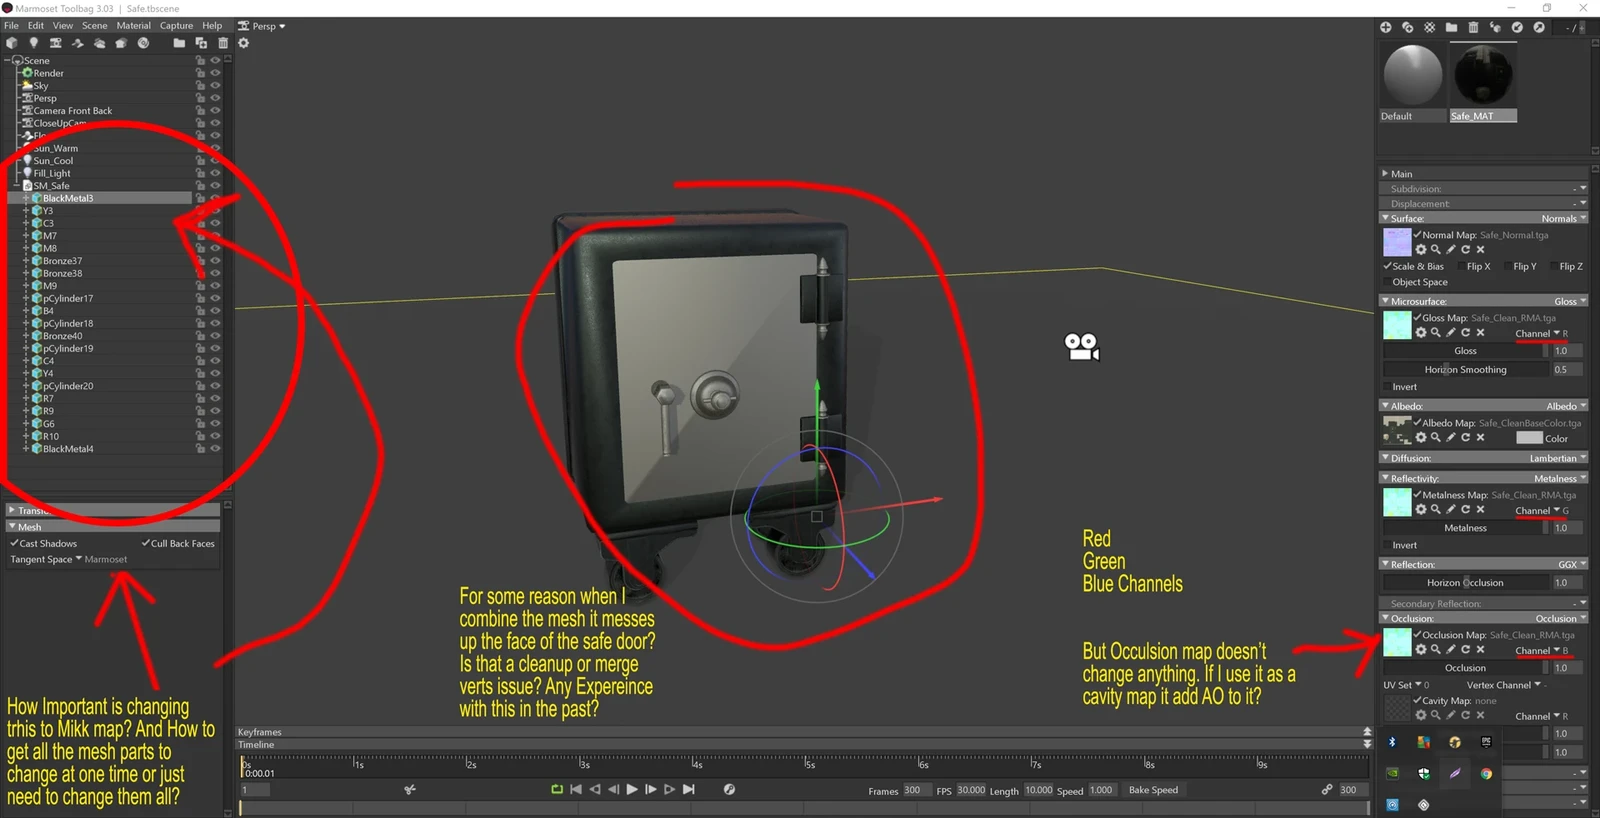Image resolution: width=1600 pixels, height=818 pixels.
Task: Change Diffusion model from Lambertian
Action: tap(1557, 459)
